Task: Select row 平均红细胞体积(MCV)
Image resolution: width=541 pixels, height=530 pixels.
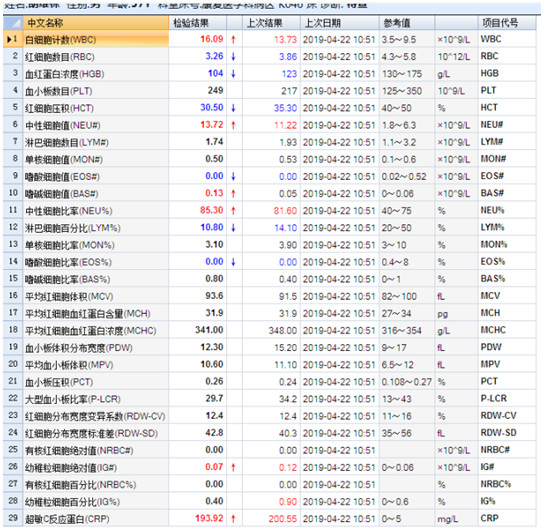Action: click(269, 296)
